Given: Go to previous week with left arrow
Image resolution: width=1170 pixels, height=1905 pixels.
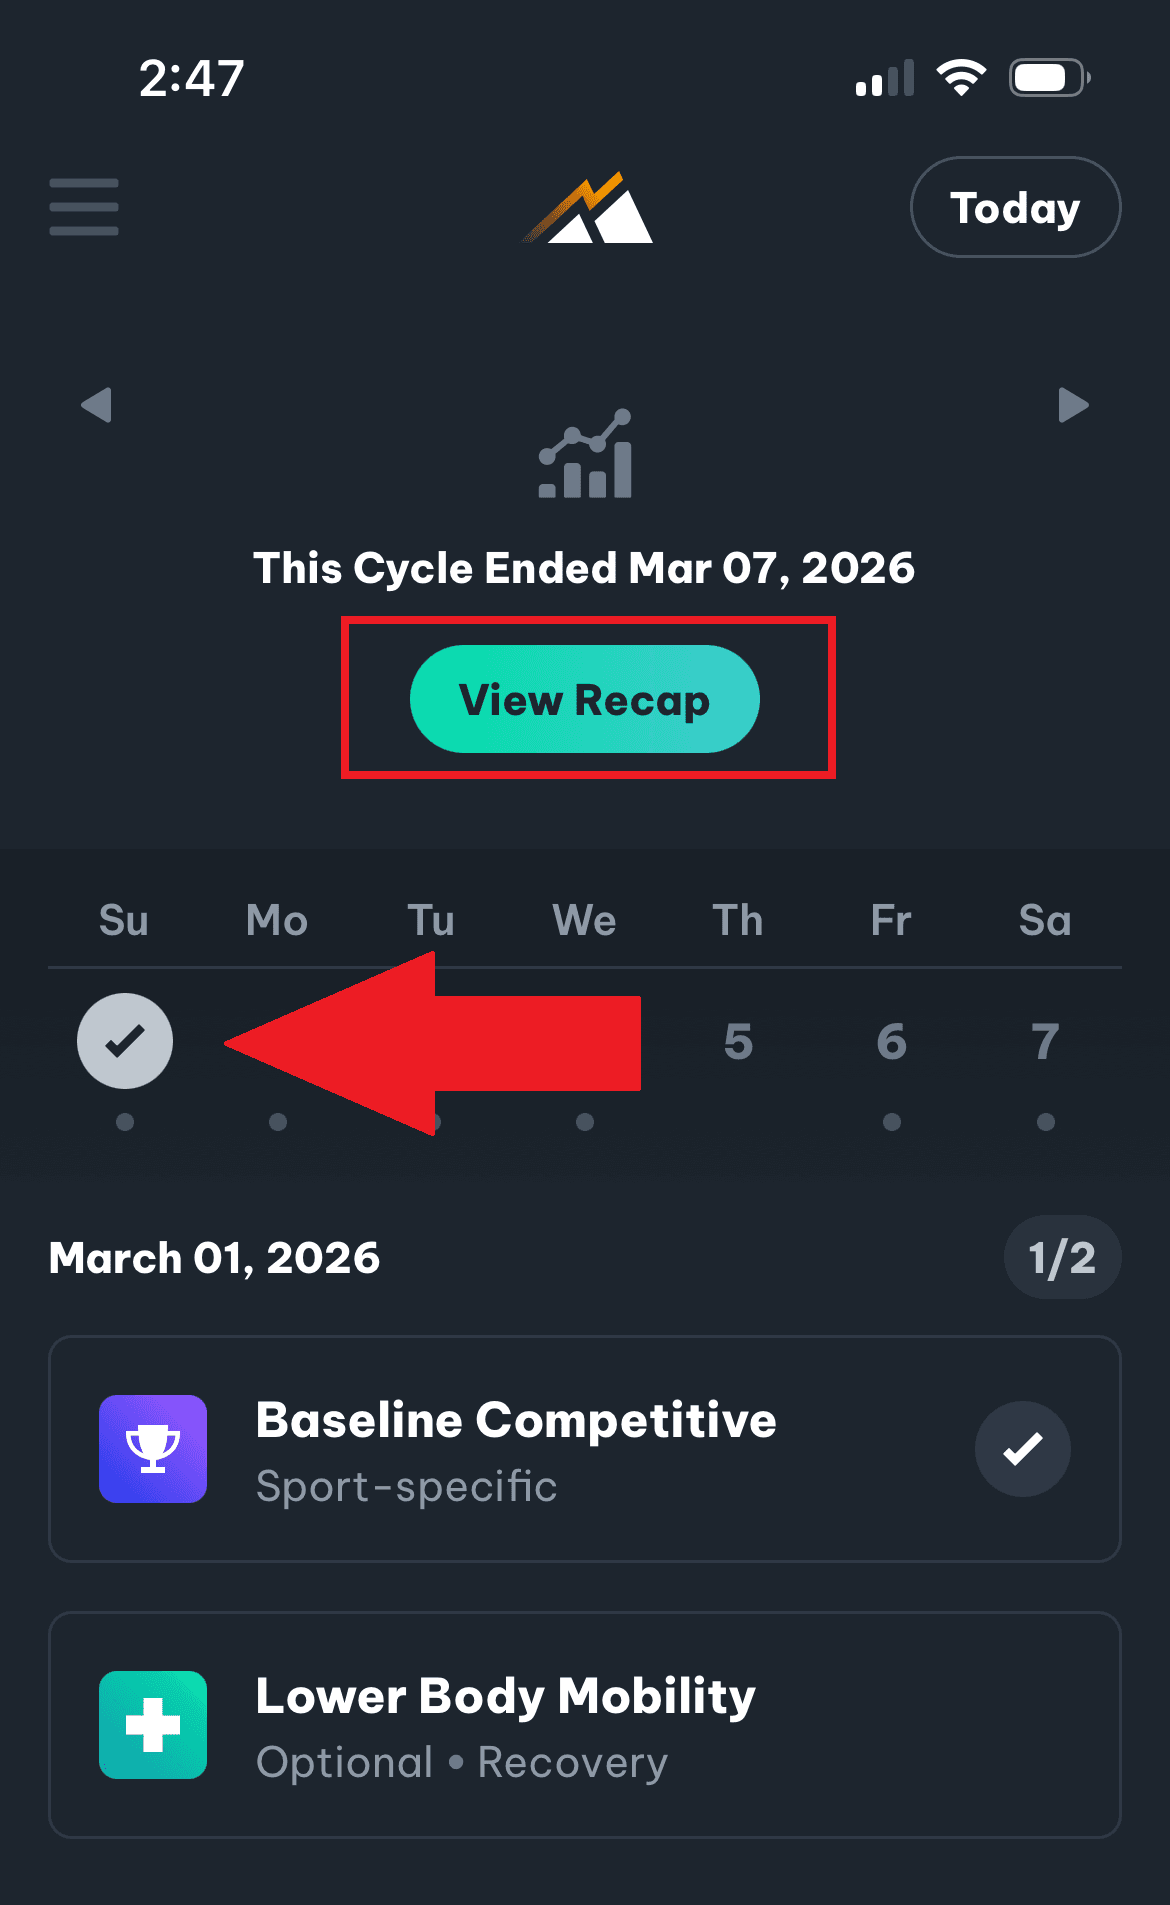Looking at the screenshot, I should point(96,405).
